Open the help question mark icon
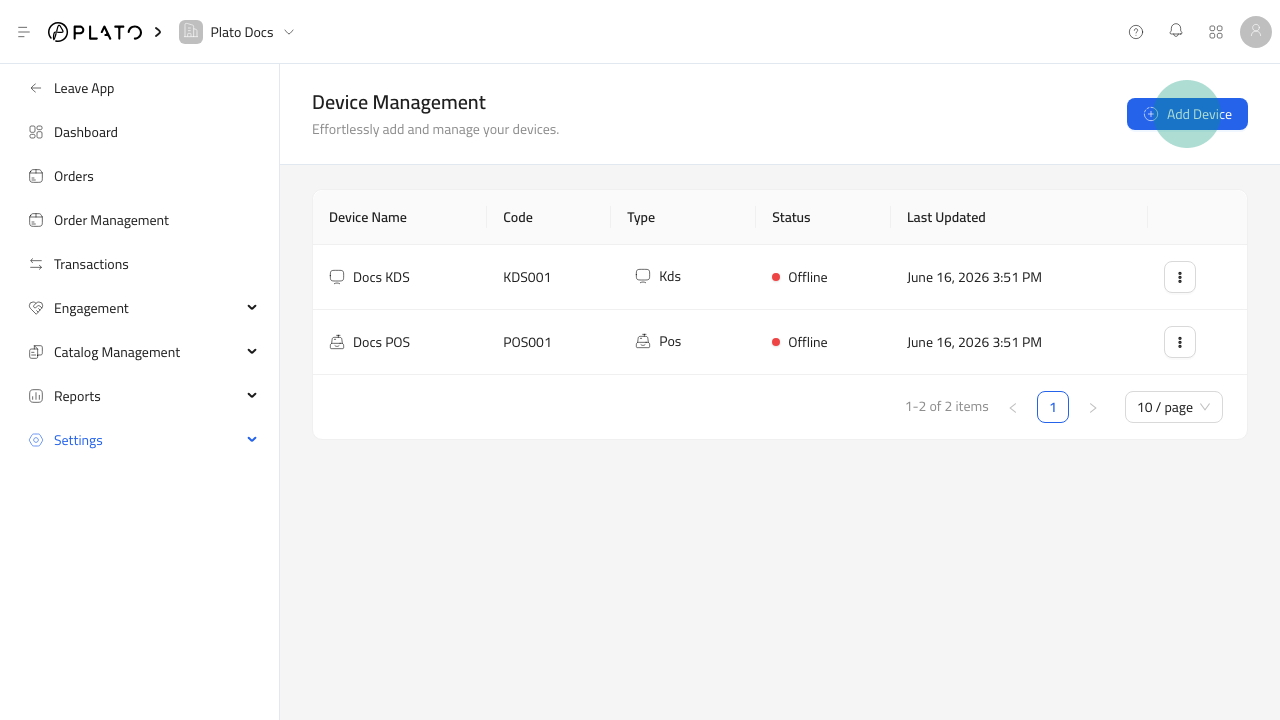This screenshot has width=1280, height=720. tap(1136, 32)
